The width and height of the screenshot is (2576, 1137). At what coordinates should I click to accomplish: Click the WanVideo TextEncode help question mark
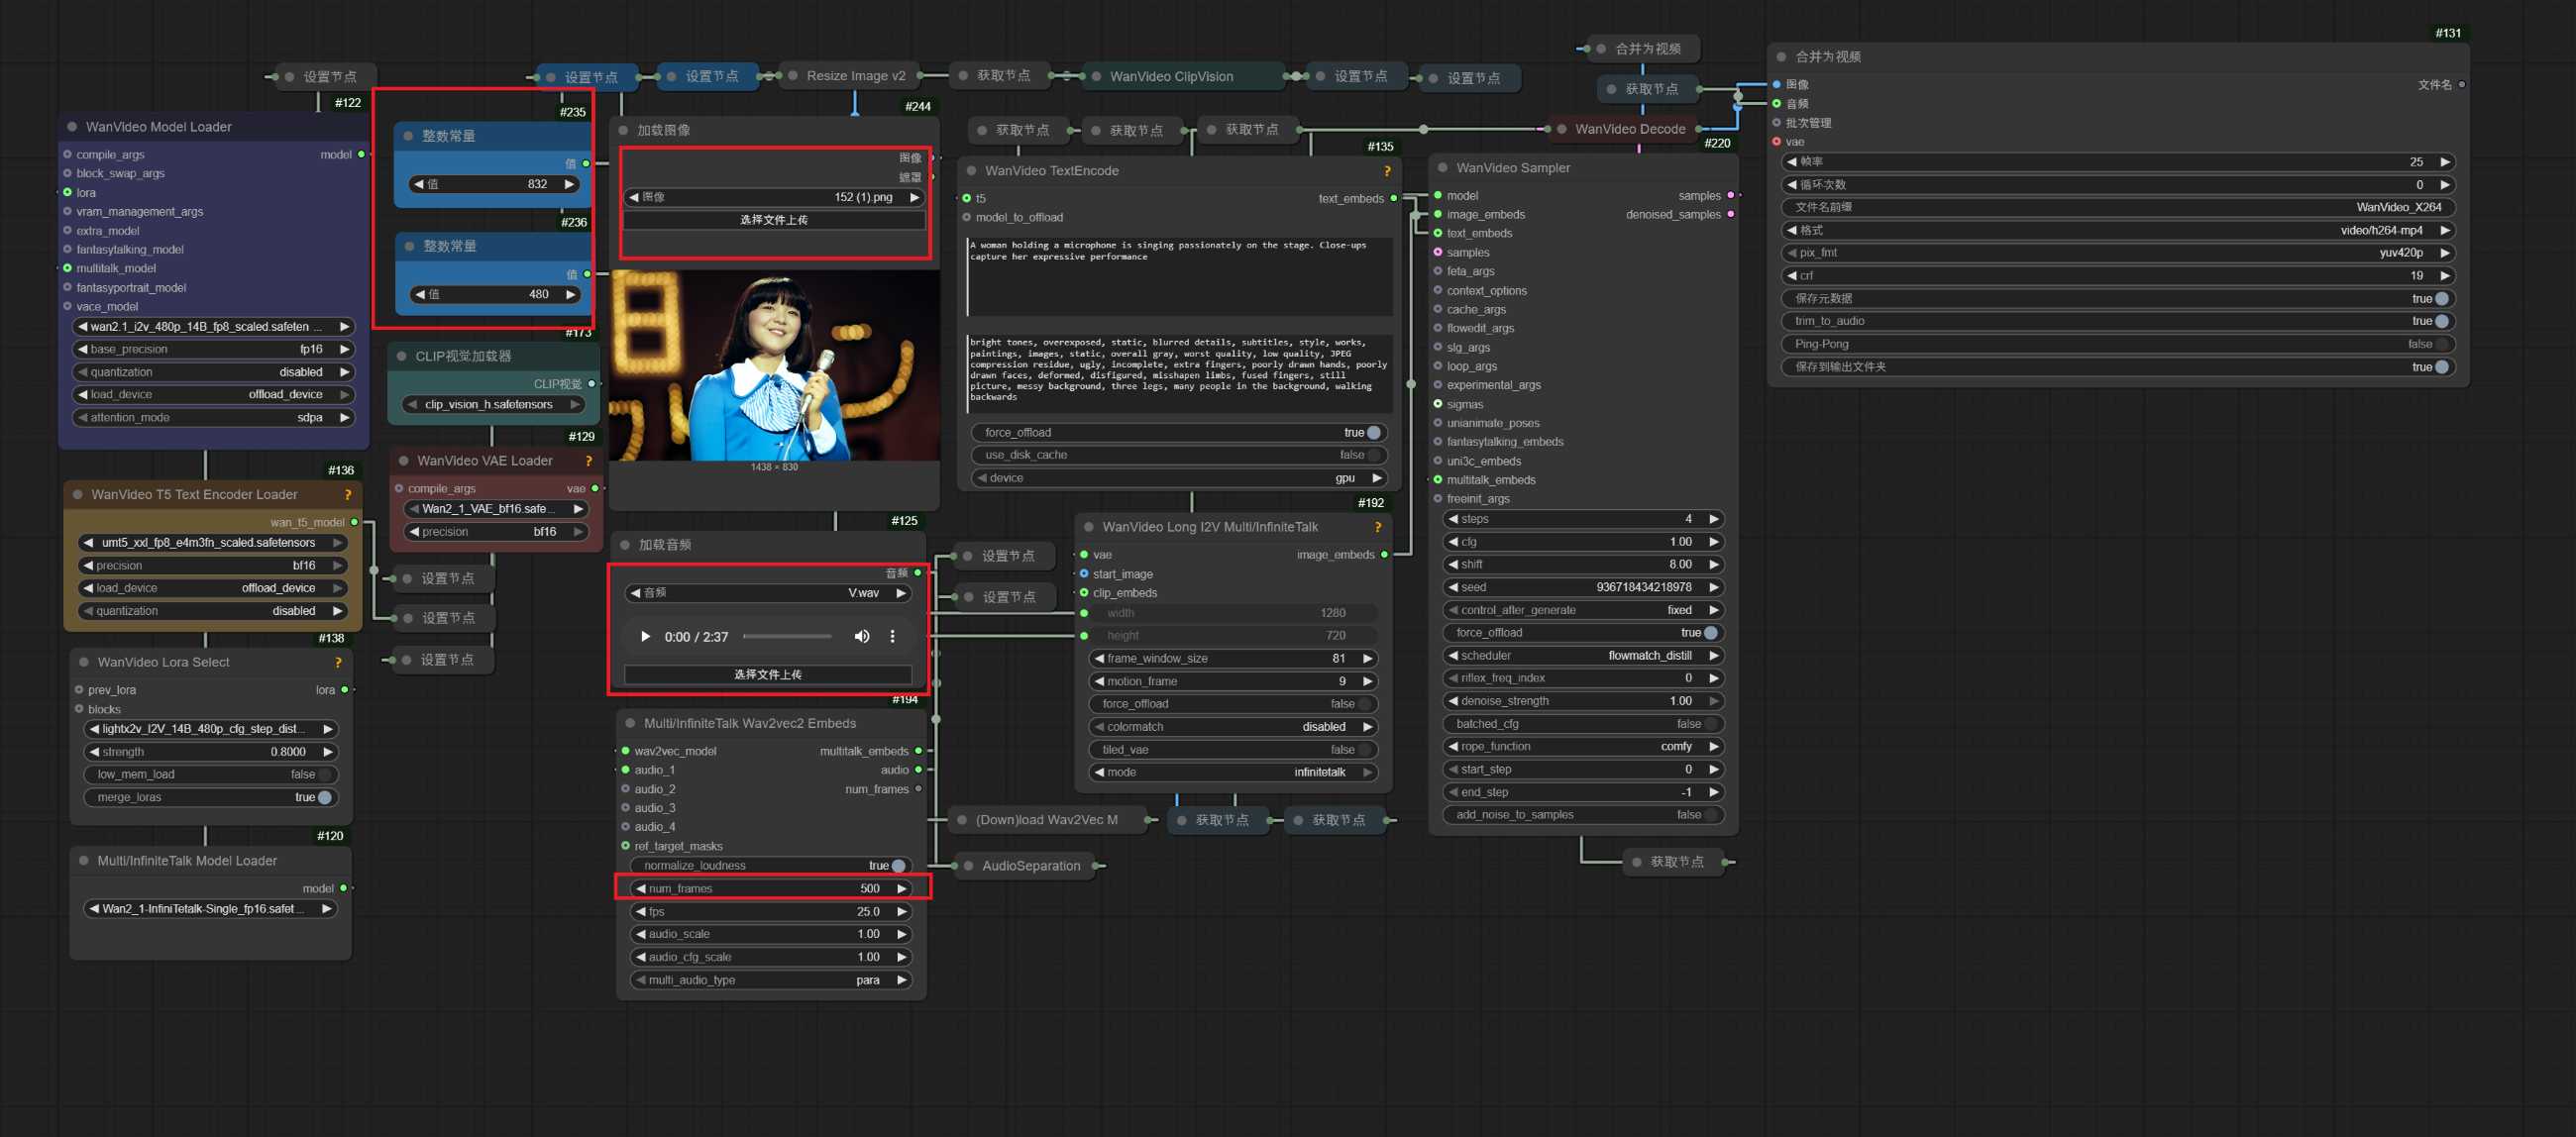point(1386,171)
